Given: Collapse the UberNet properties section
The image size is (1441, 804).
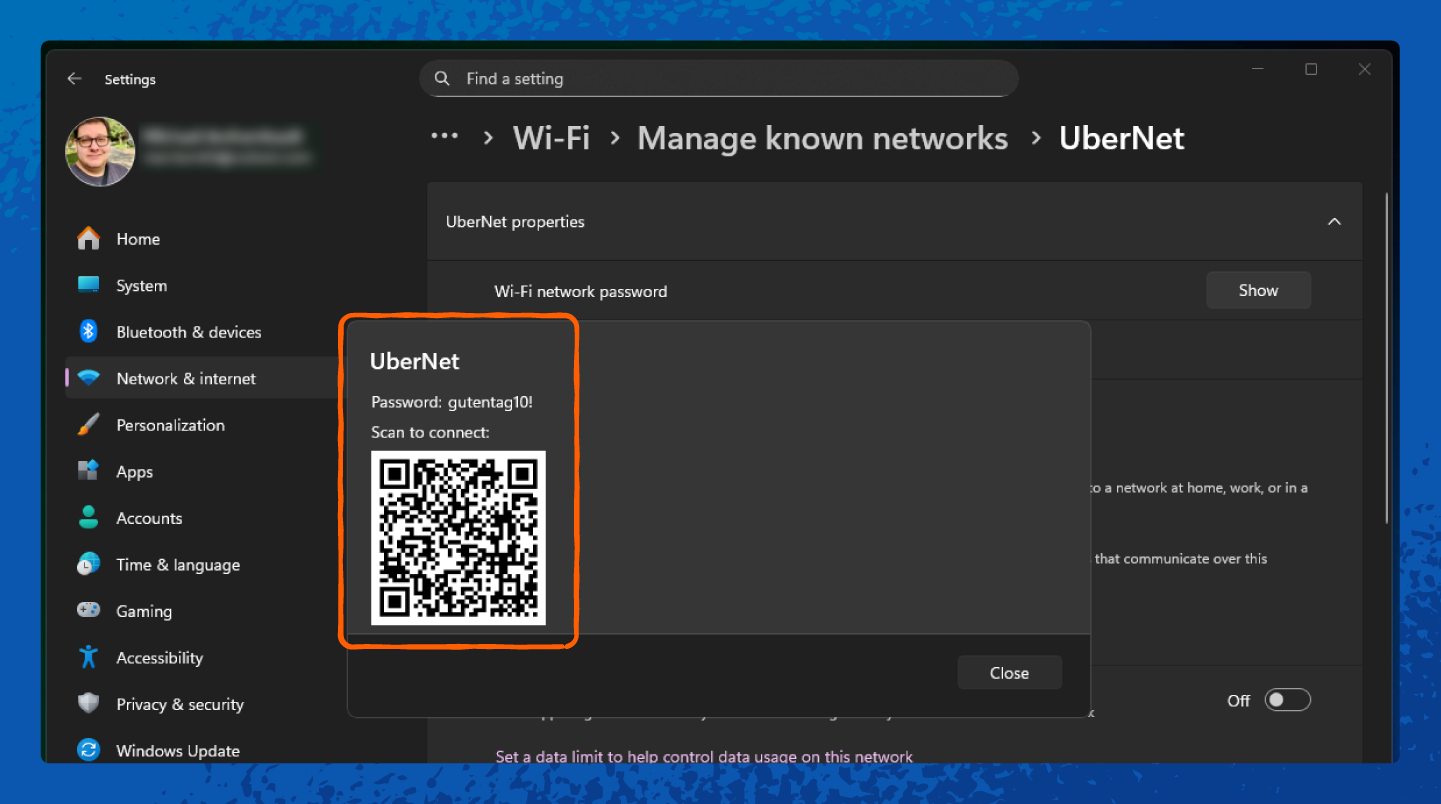Looking at the screenshot, I should (1333, 222).
